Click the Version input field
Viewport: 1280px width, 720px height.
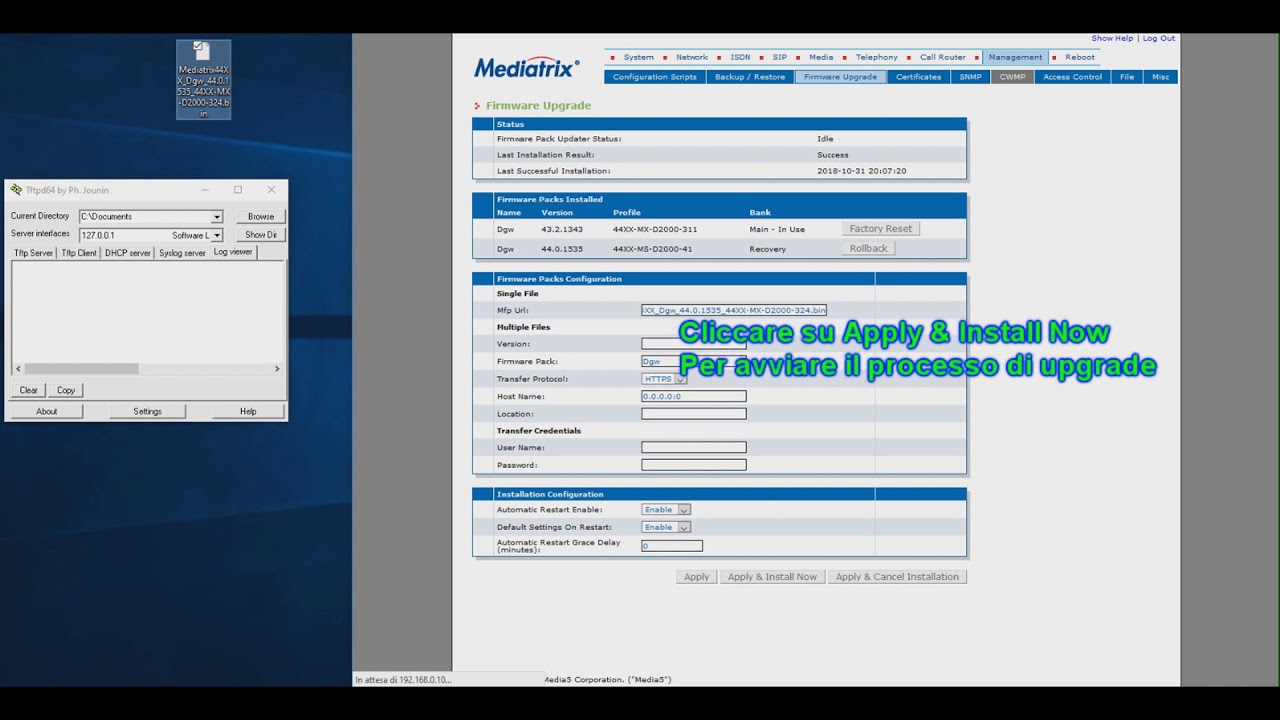(694, 344)
